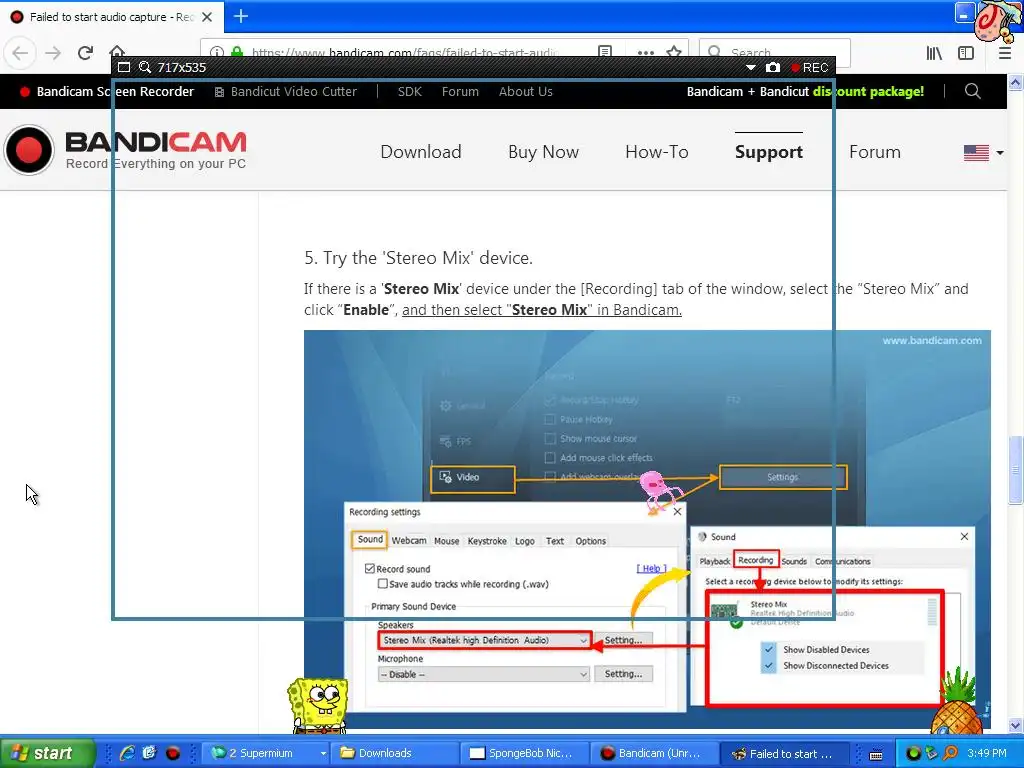This screenshot has height=768, width=1024.
Task: Open the Windows start button
Action: [x=47, y=753]
